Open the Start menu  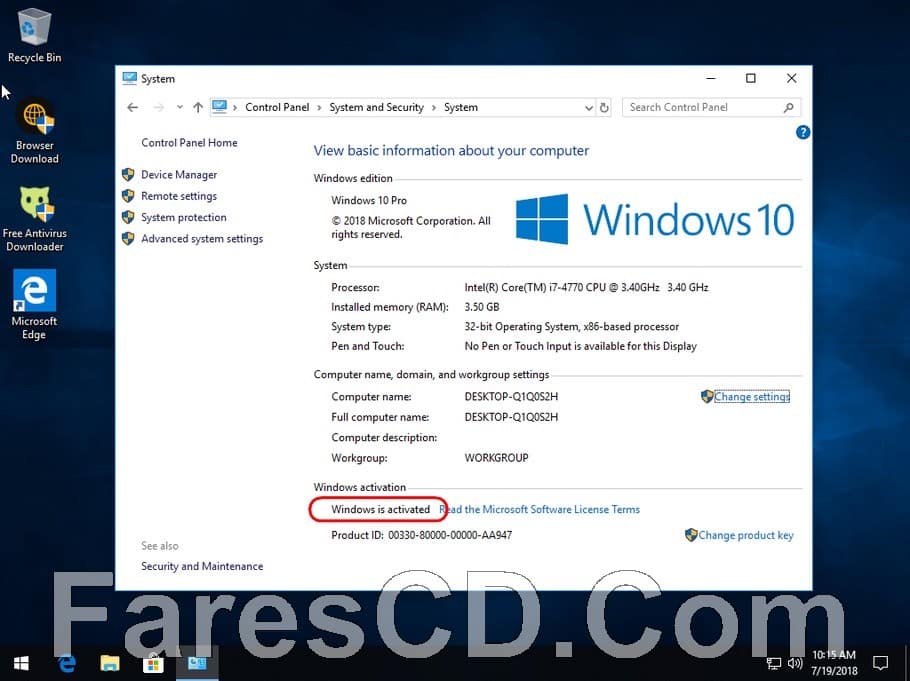(21, 663)
